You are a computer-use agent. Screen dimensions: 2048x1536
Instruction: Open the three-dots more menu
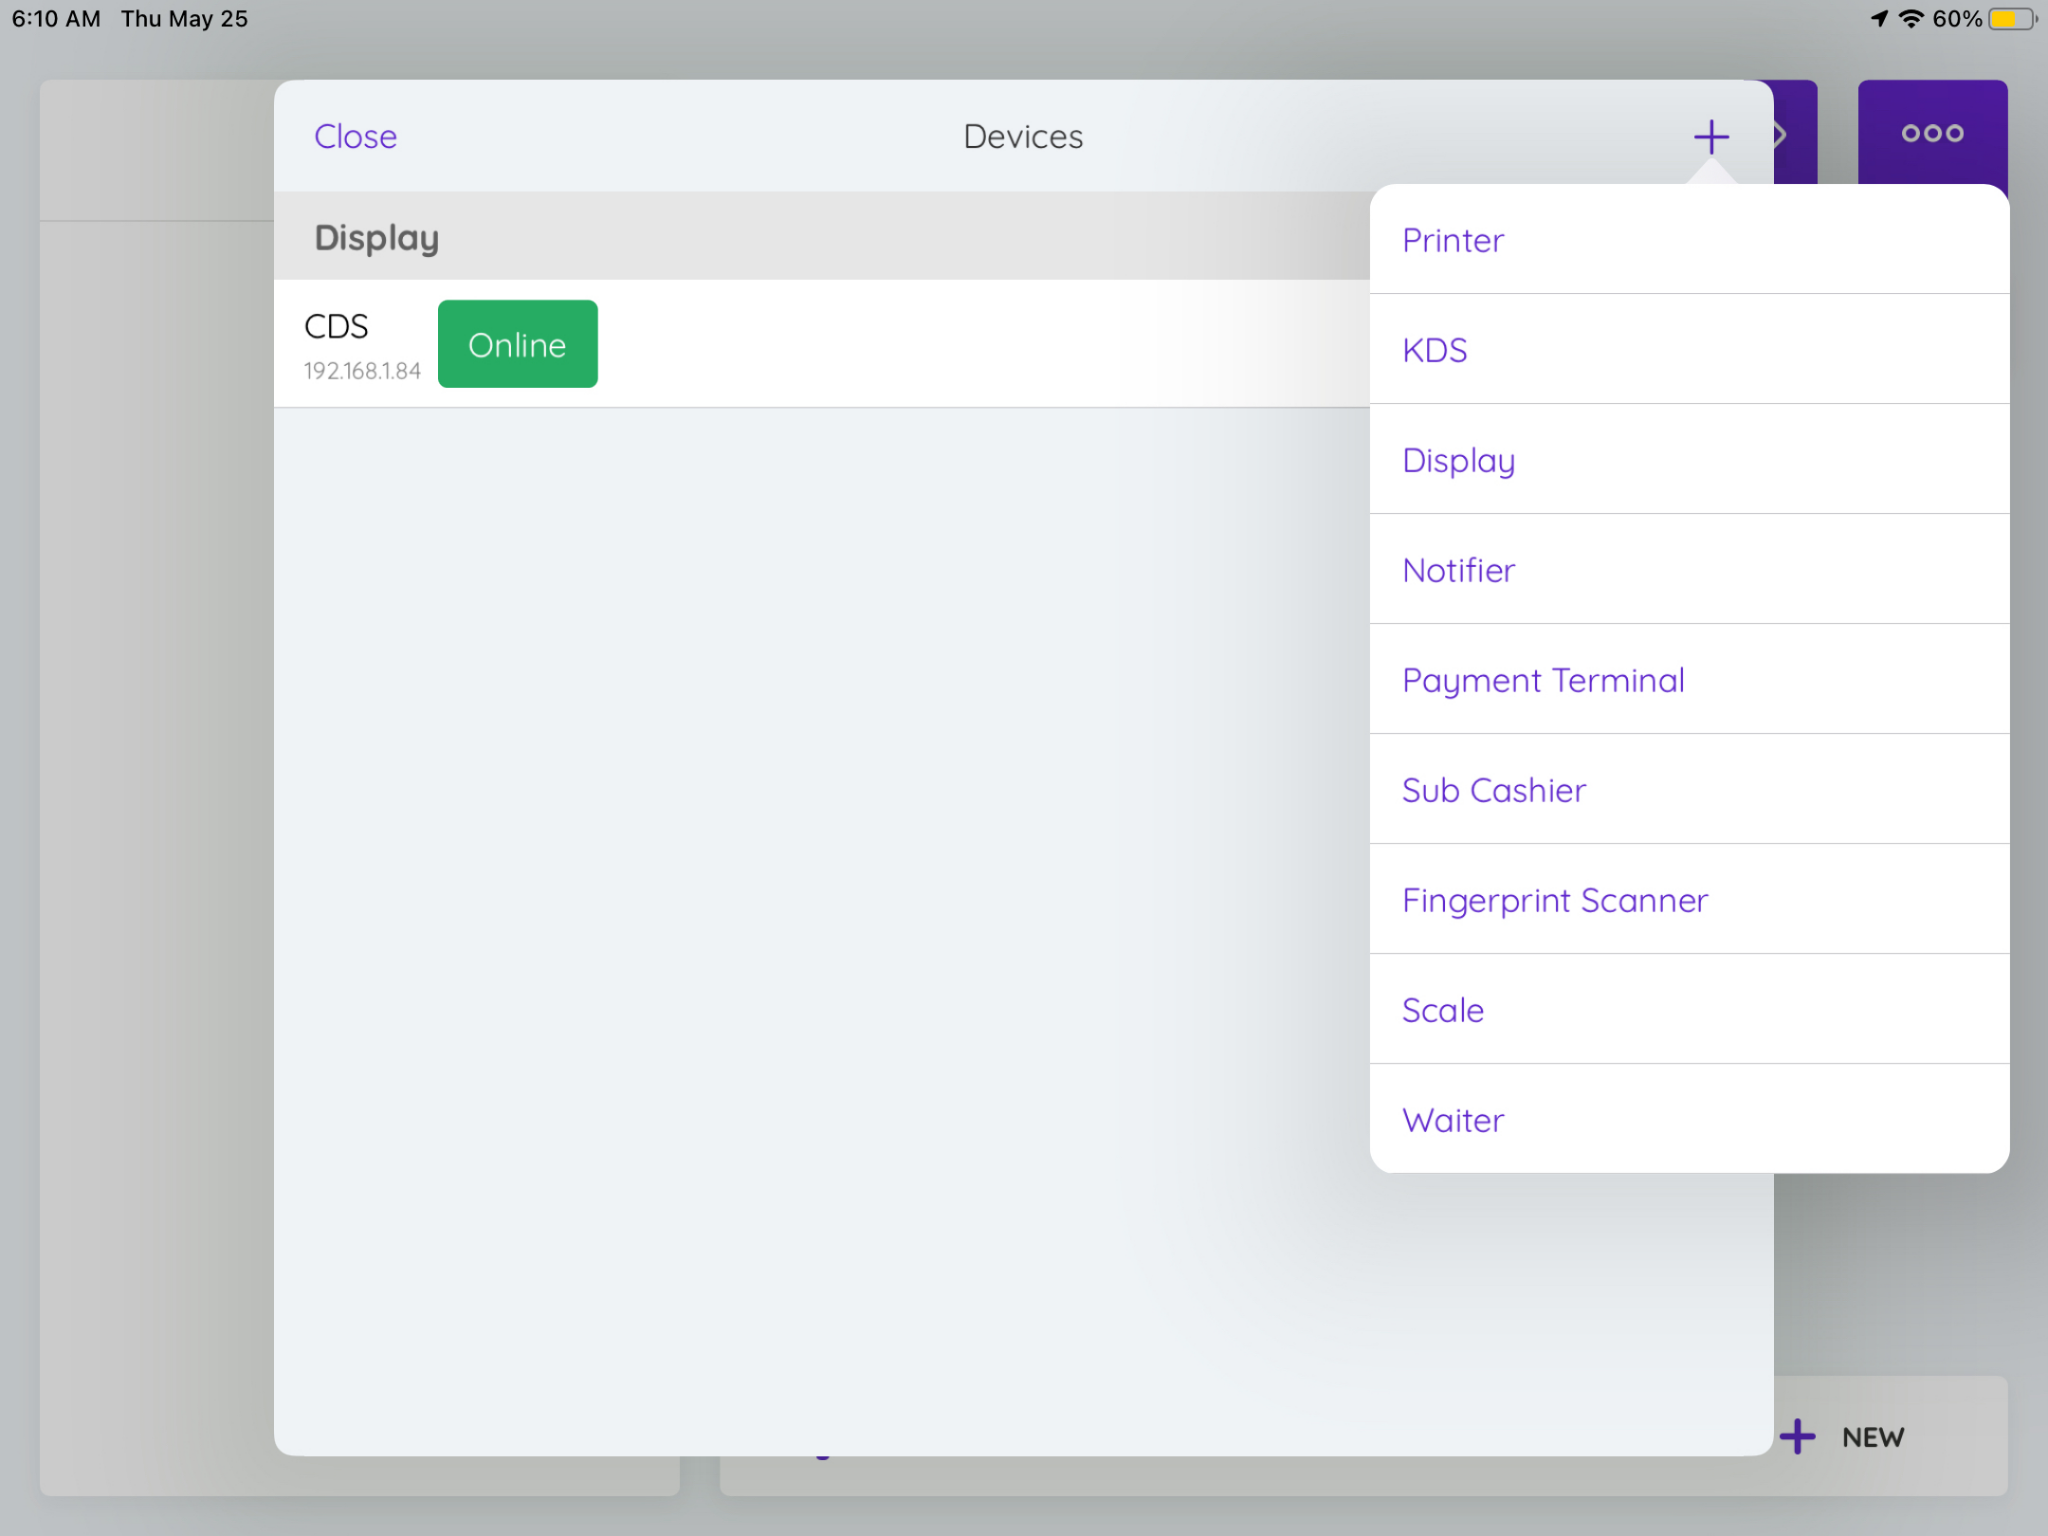coord(1931,133)
